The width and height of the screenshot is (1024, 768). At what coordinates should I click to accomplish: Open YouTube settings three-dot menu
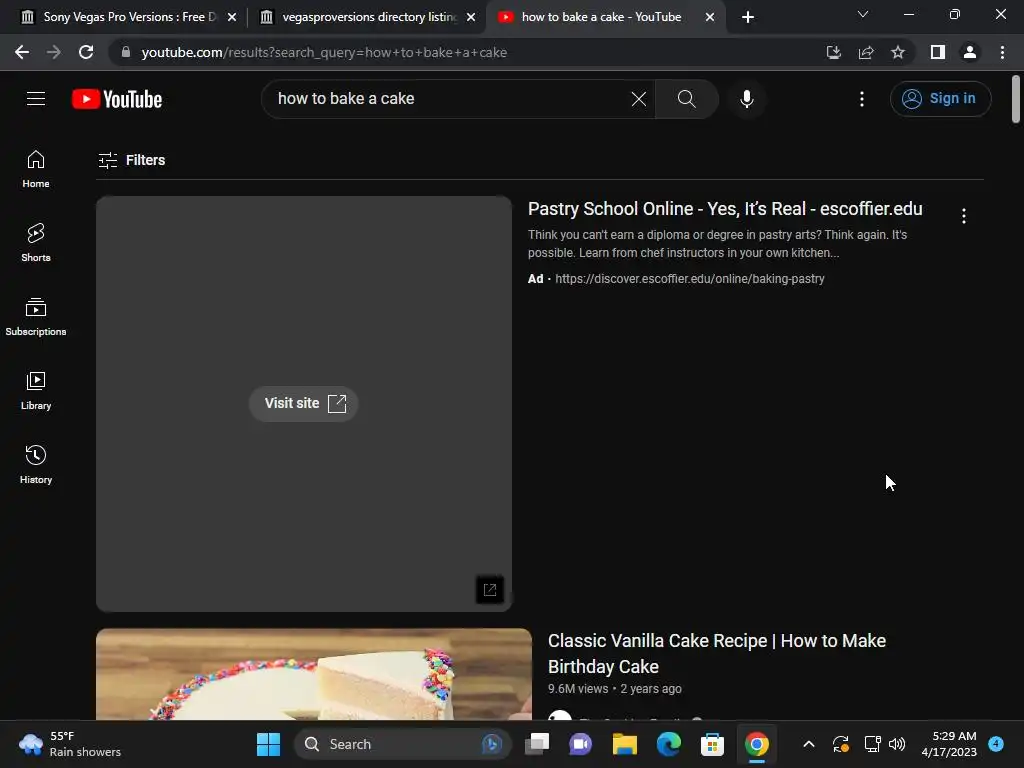click(862, 99)
